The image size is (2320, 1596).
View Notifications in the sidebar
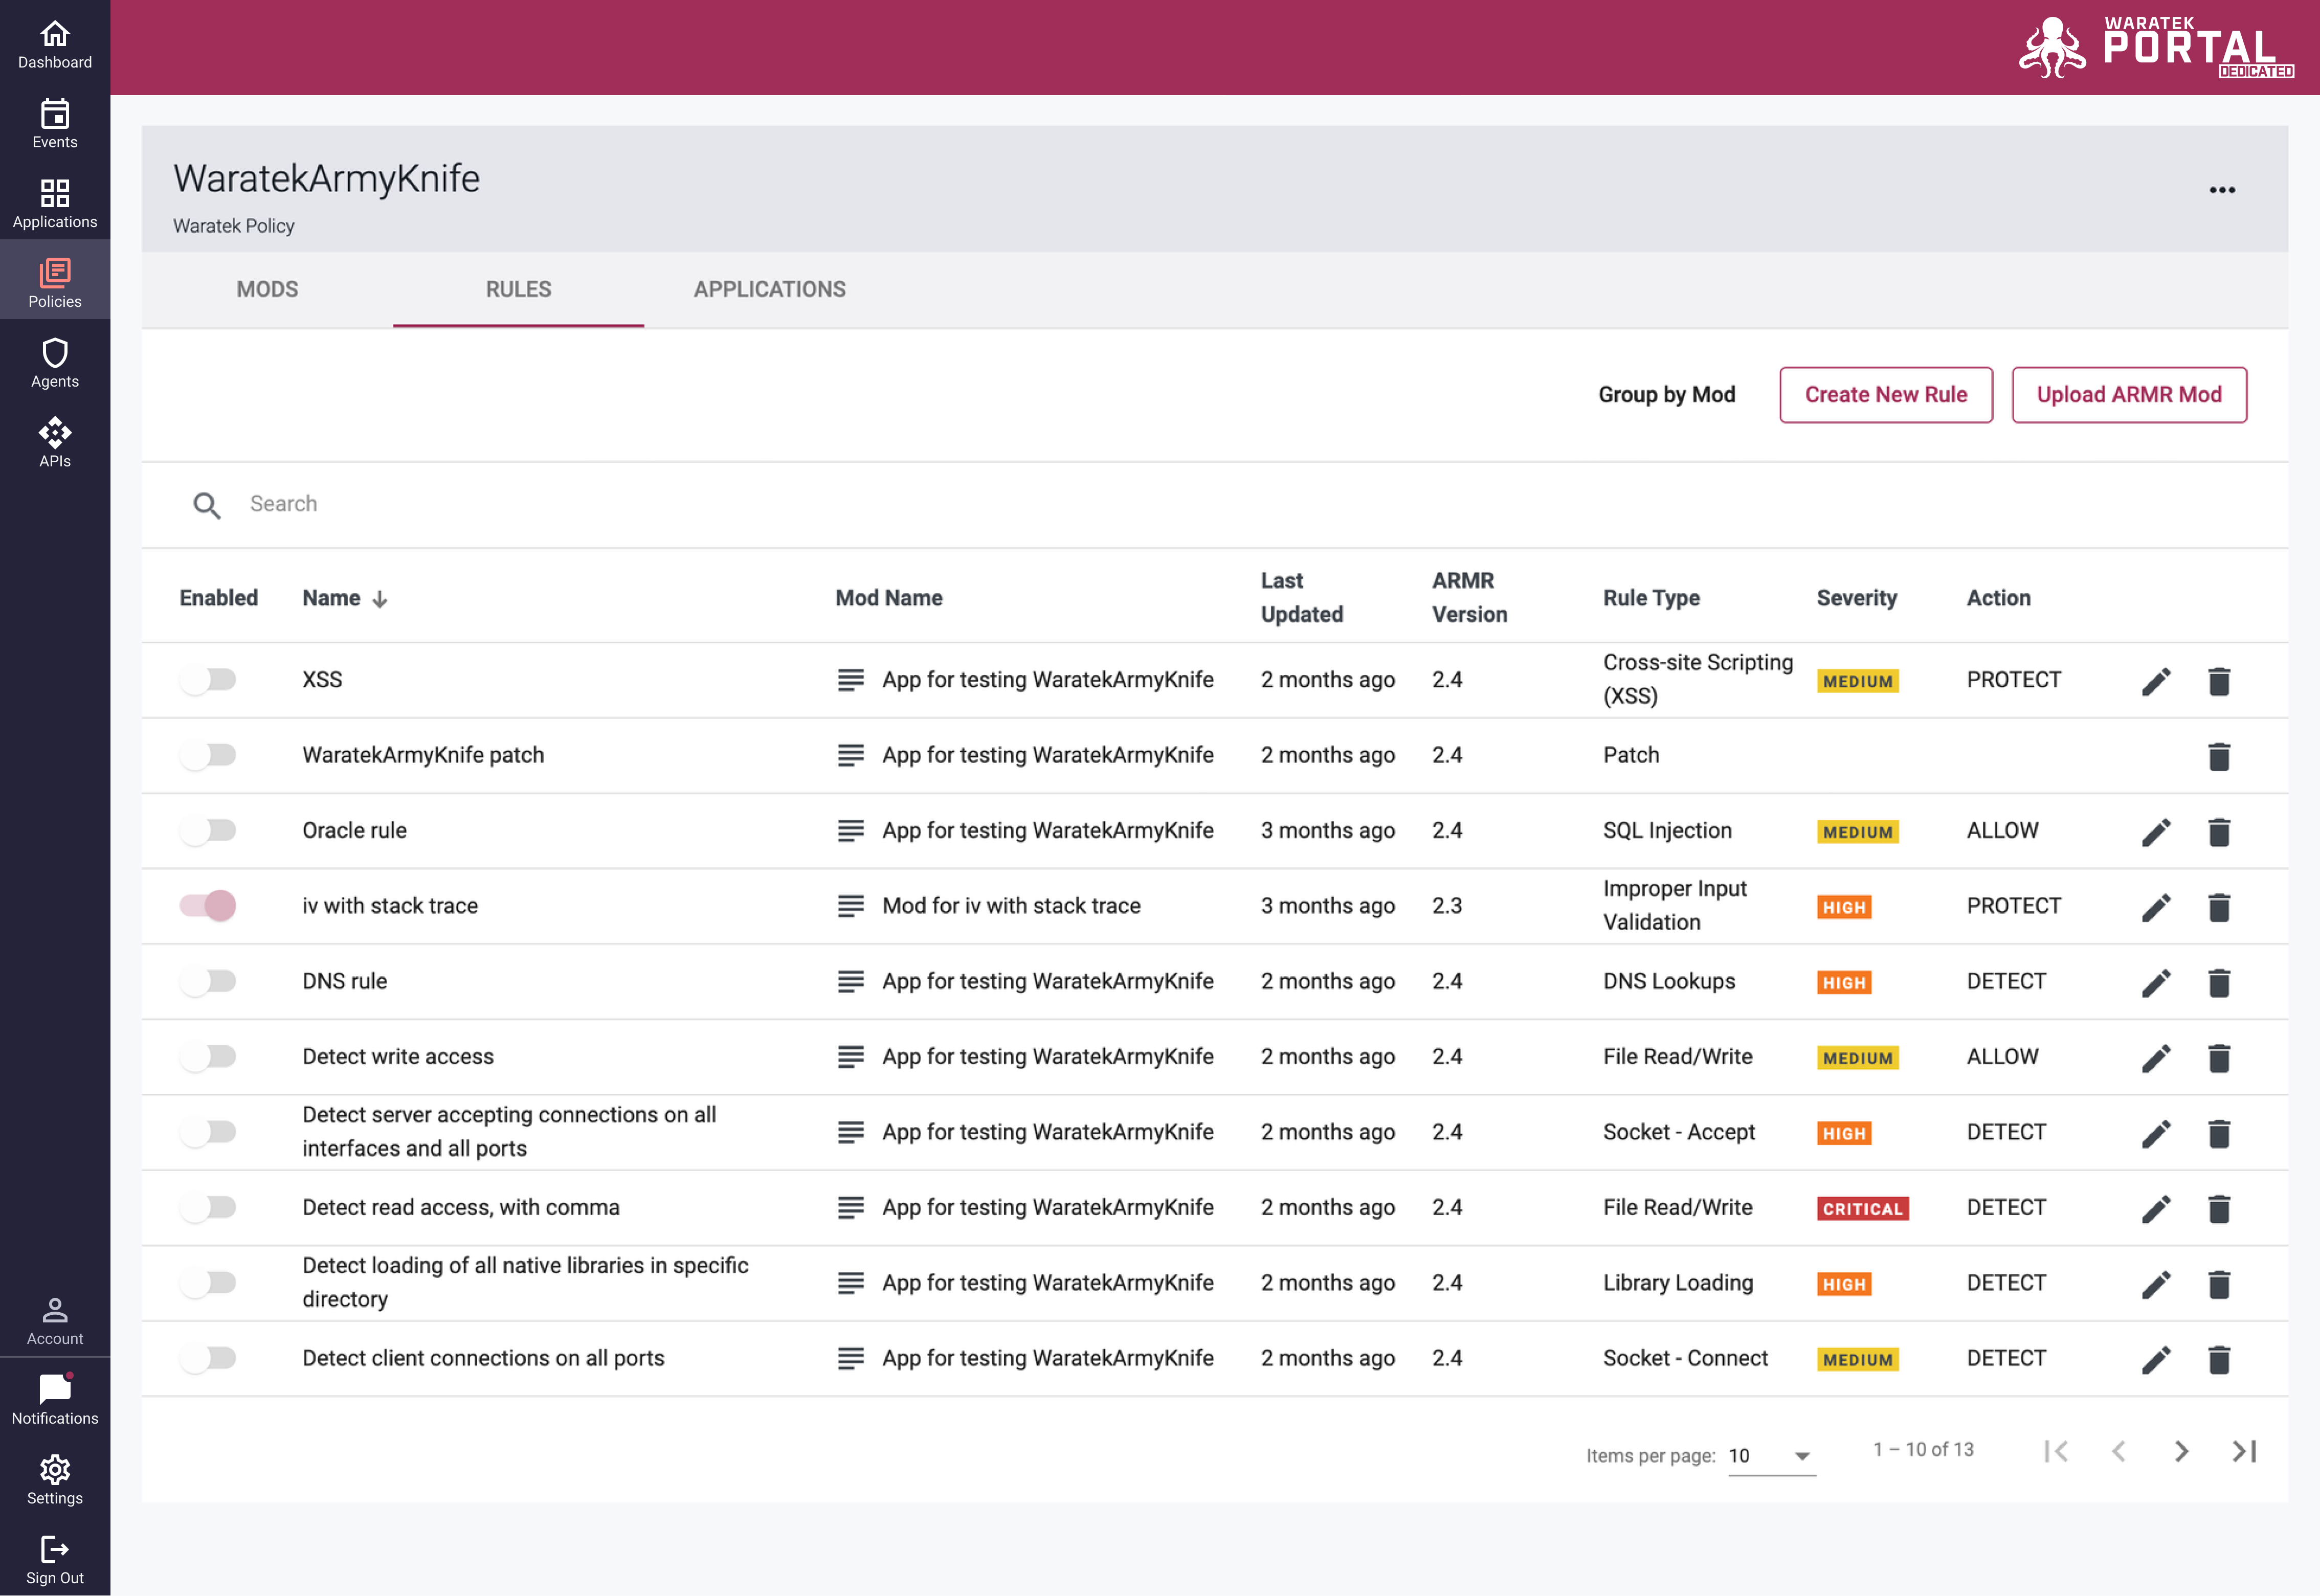(x=55, y=1400)
